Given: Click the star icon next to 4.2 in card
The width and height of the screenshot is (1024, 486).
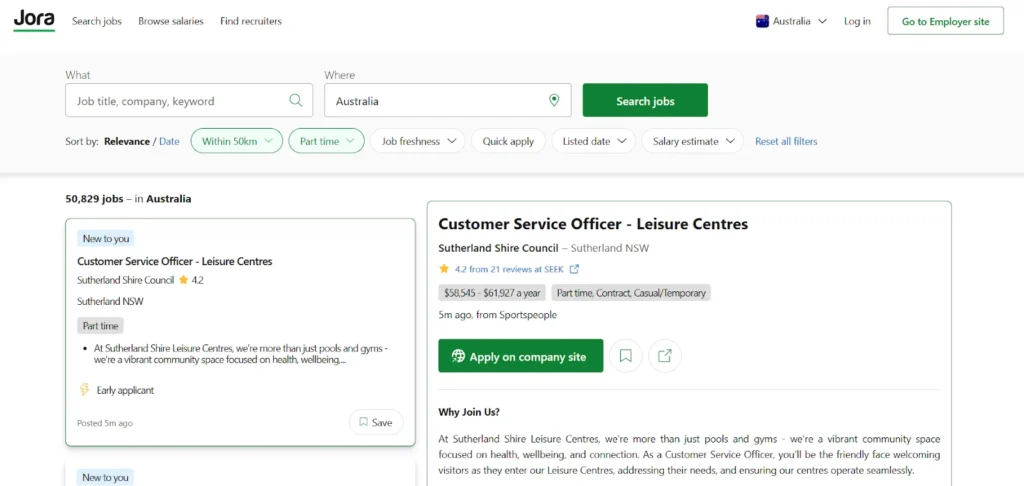Looking at the screenshot, I should (184, 280).
